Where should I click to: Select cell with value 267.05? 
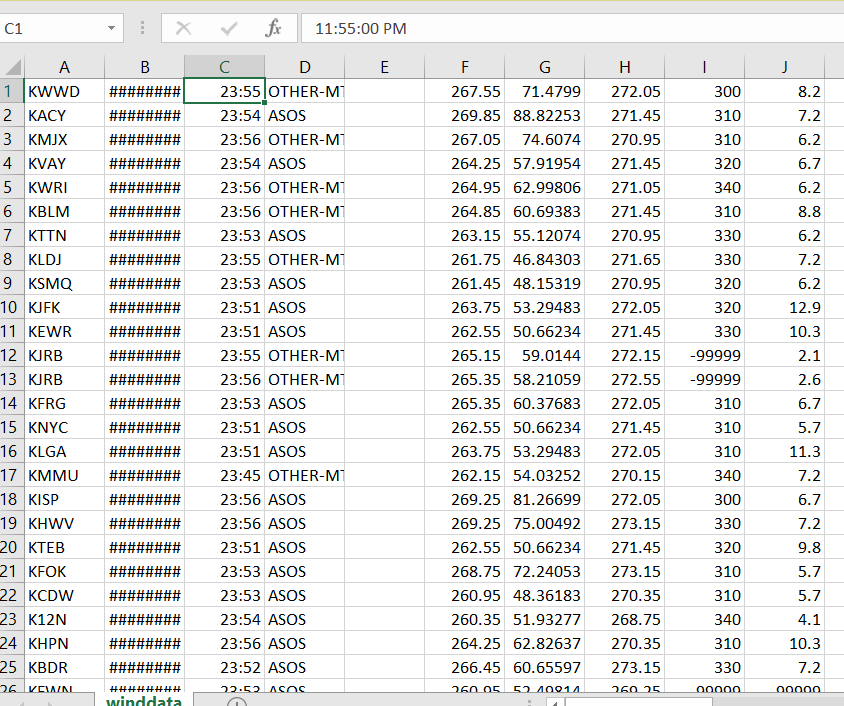[x=465, y=139]
